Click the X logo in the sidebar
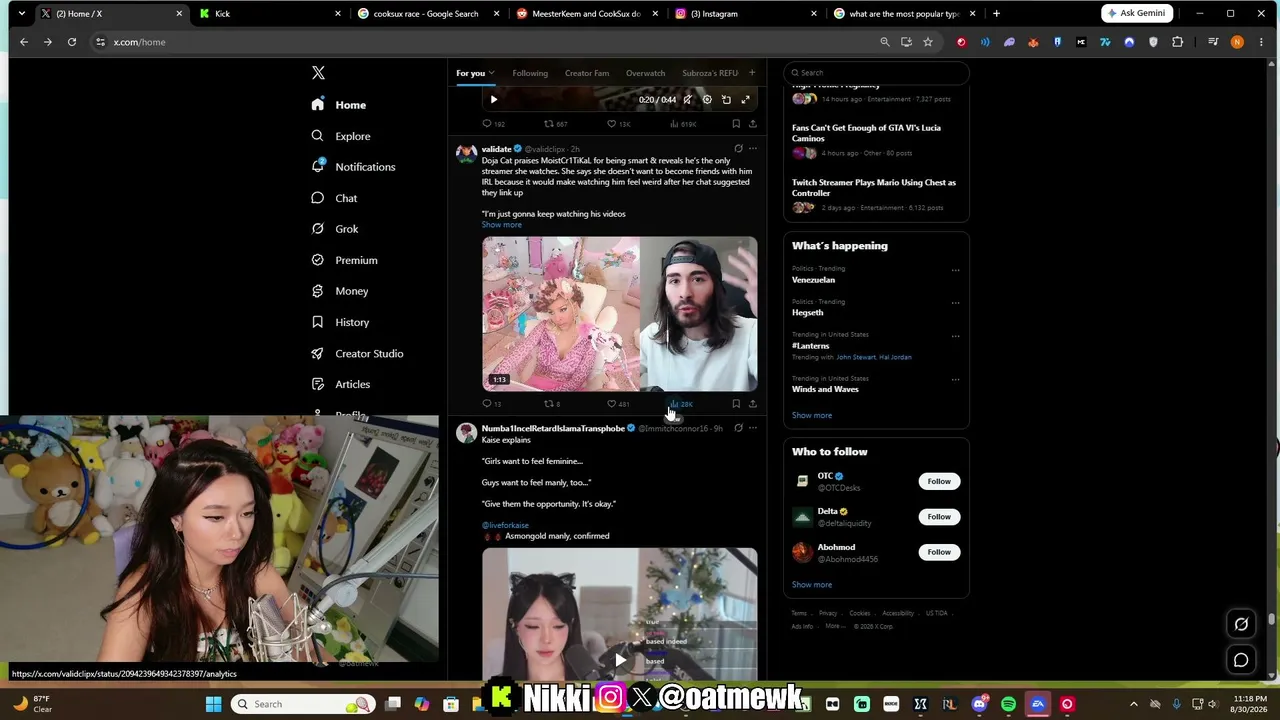Image resolution: width=1280 pixels, height=720 pixels. [x=318, y=73]
